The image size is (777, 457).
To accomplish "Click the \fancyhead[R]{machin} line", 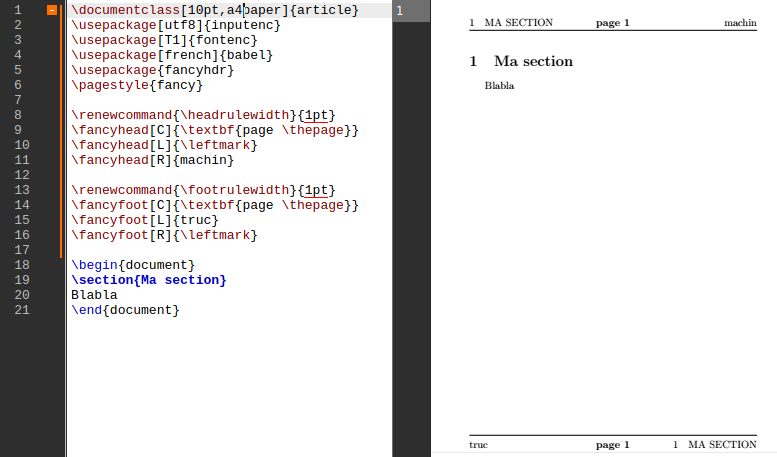I will [x=152, y=160].
